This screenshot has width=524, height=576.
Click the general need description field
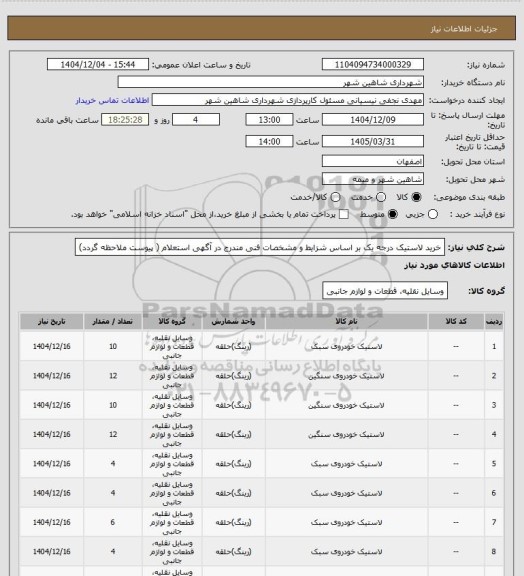click(x=260, y=248)
